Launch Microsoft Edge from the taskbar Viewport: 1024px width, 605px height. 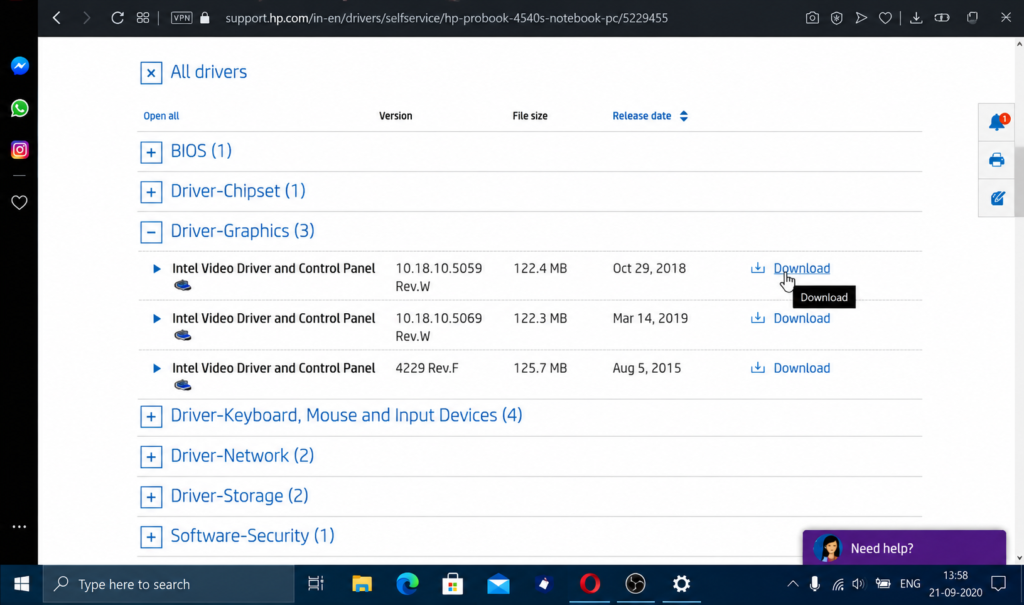(x=408, y=584)
